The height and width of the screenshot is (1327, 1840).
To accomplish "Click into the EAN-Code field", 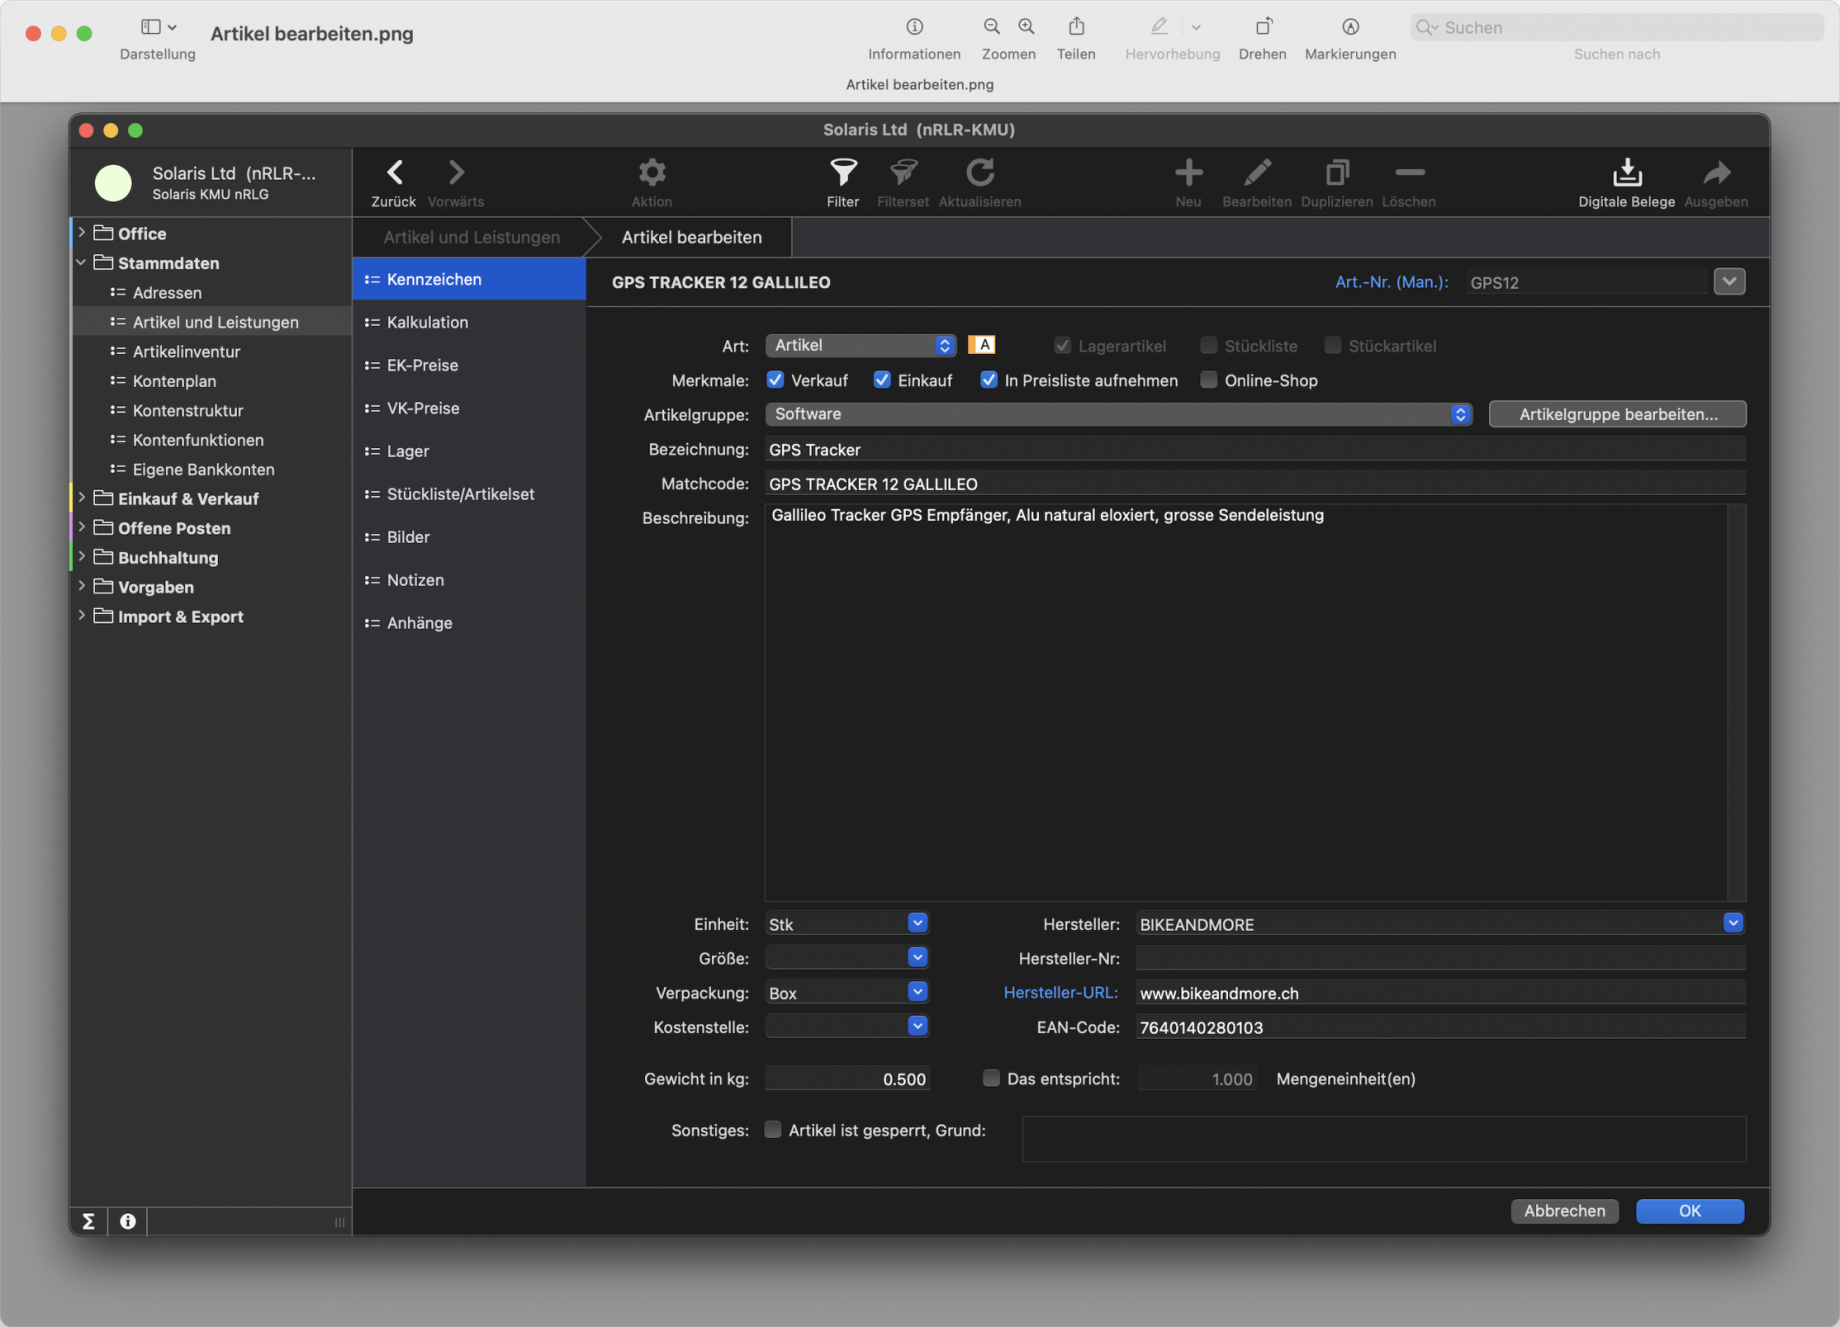I will click(1439, 1027).
